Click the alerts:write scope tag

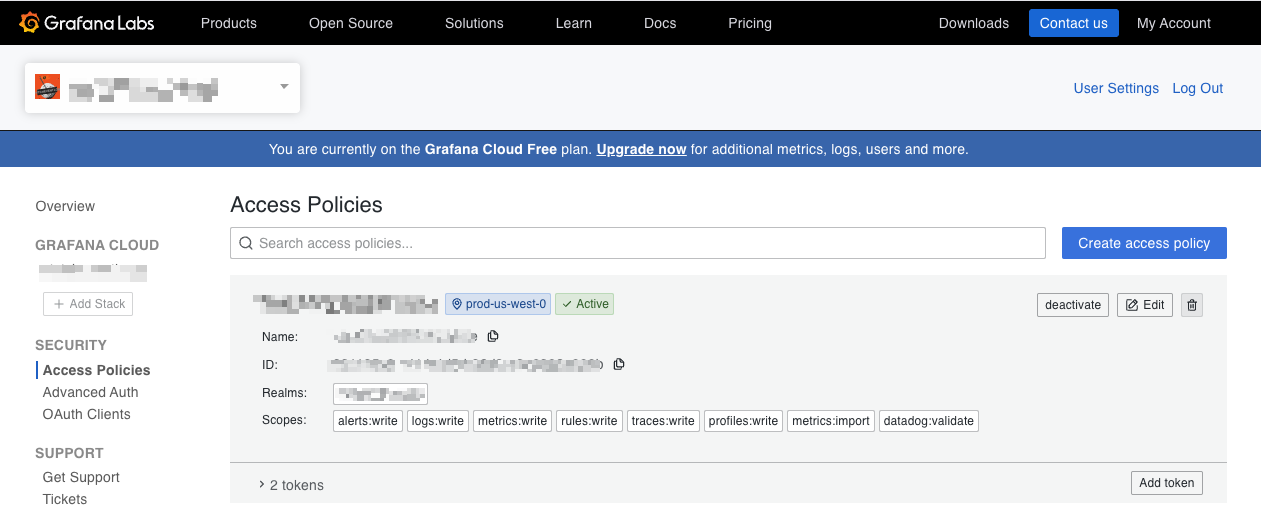(x=368, y=421)
